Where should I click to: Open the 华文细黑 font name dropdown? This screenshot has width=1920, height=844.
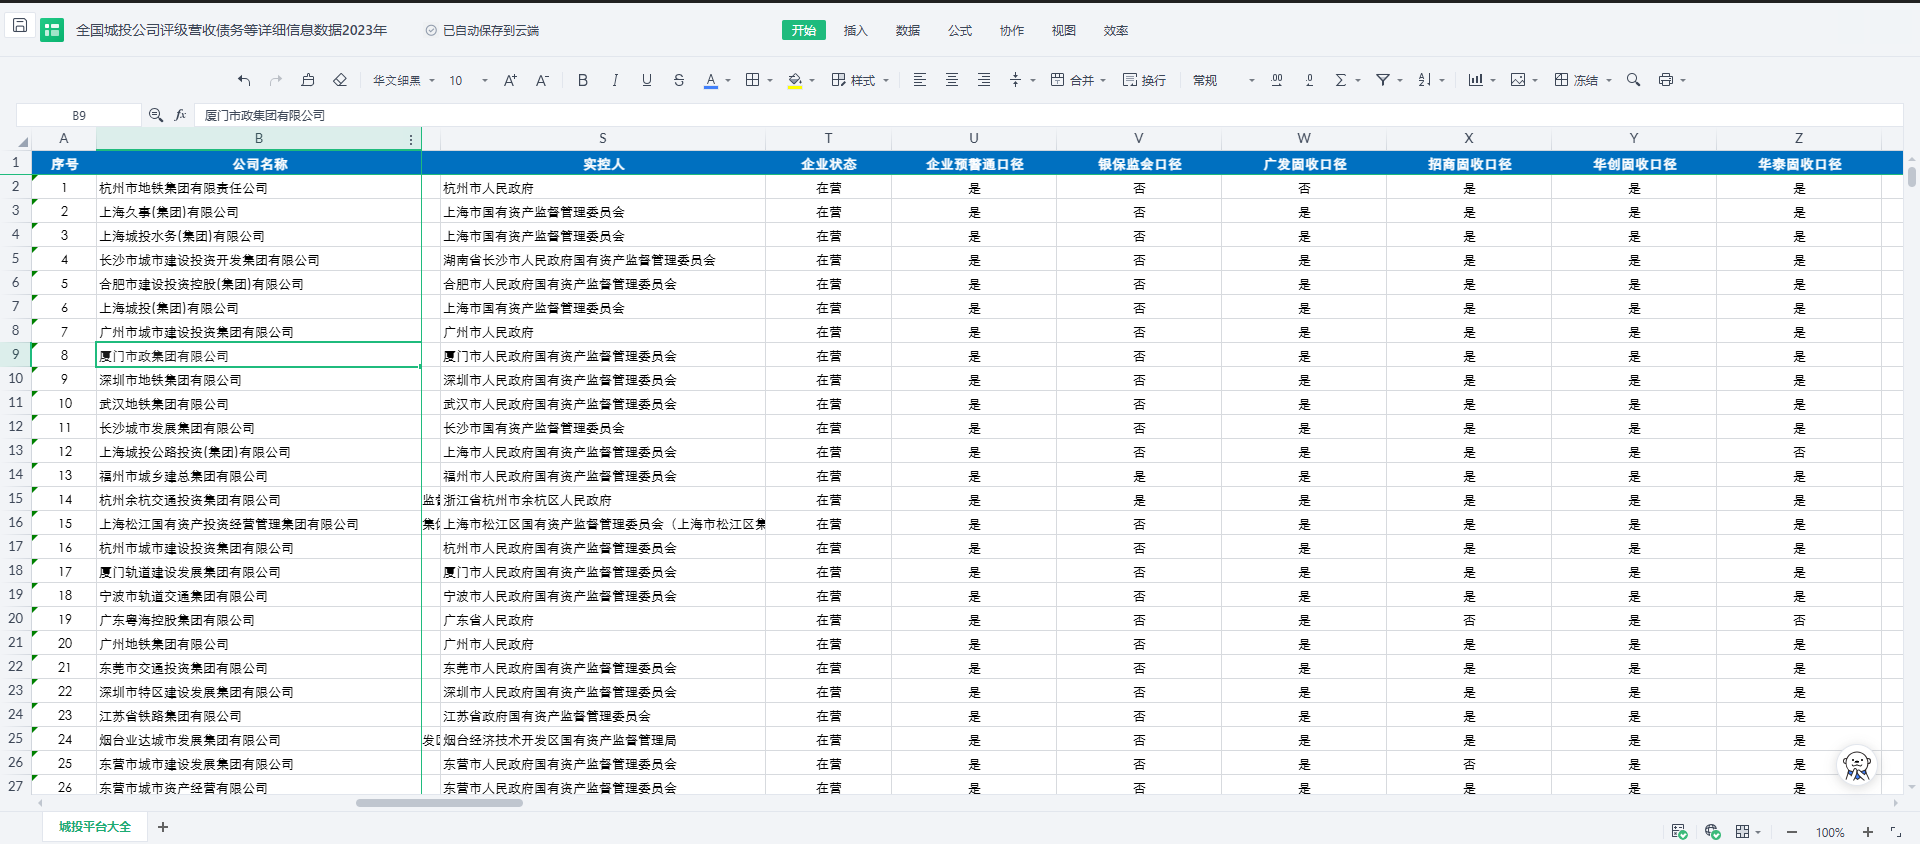click(404, 80)
